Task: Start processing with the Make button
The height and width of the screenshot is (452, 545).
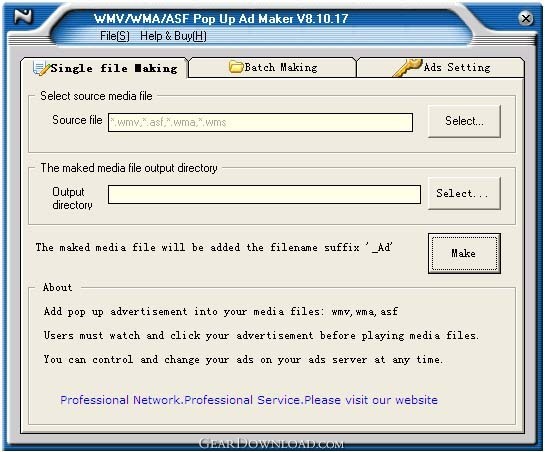Action: pos(464,253)
